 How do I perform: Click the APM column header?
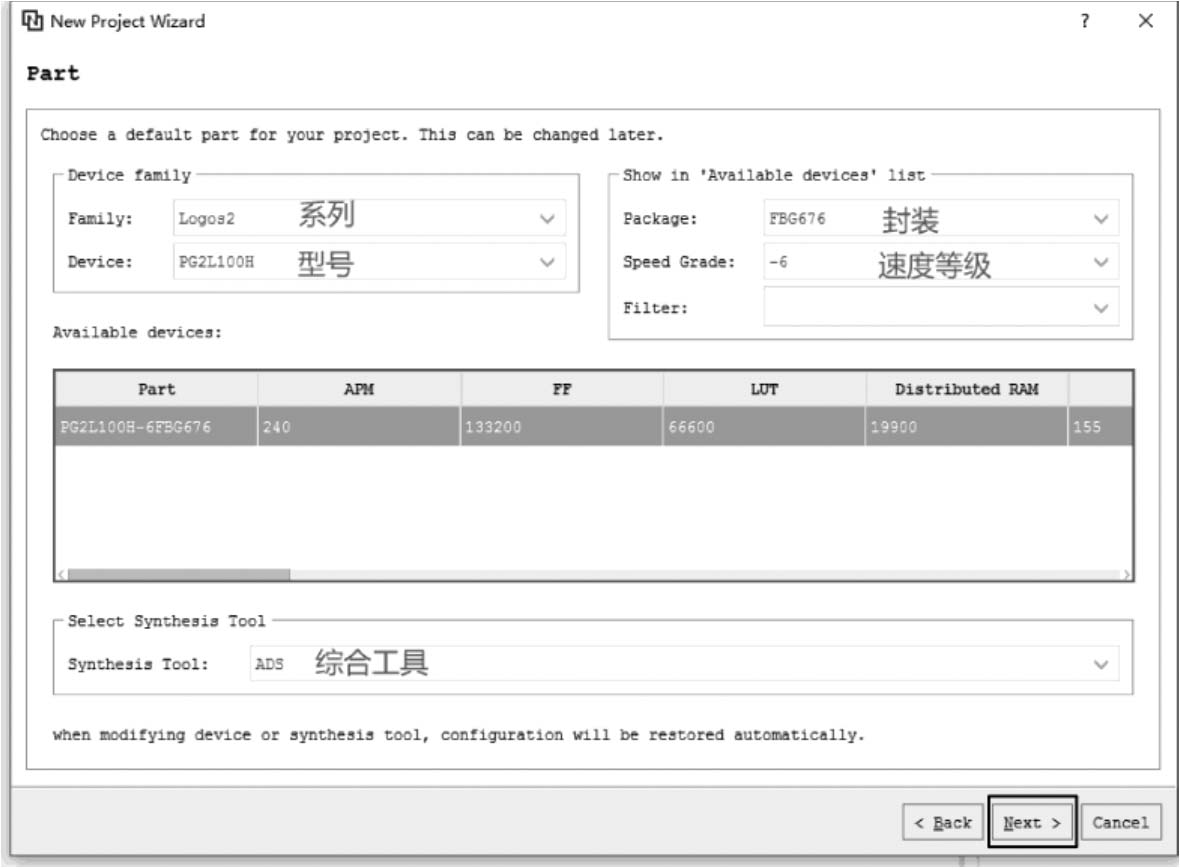point(359,389)
